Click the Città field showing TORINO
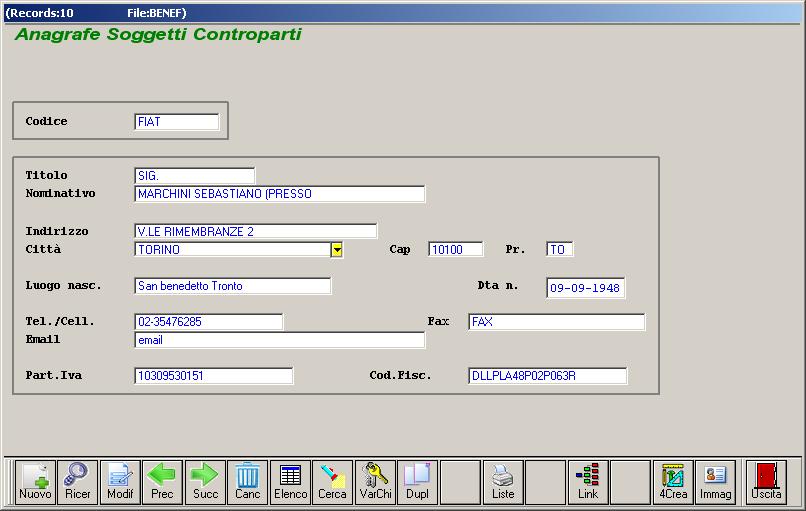Viewport: 806px width, 511px height. point(233,250)
